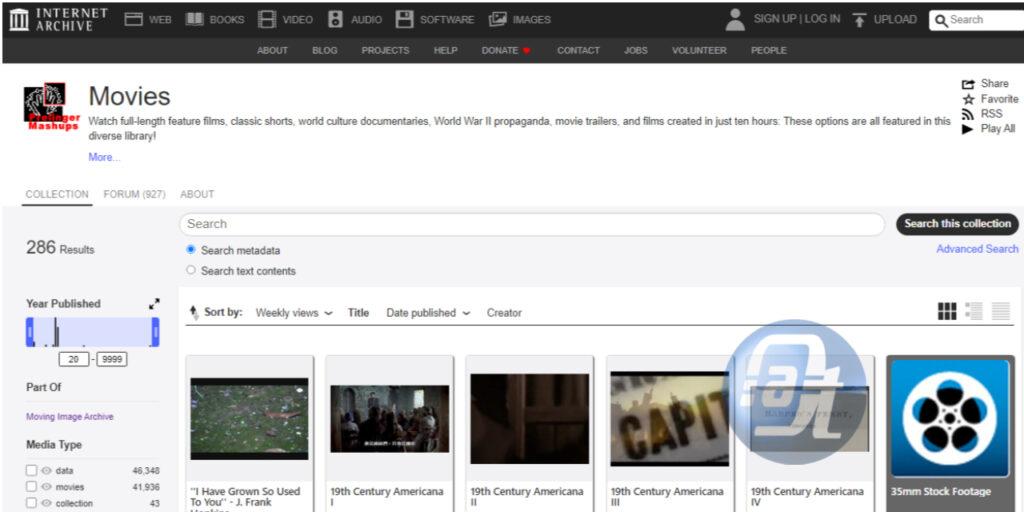Screen dimensions: 1024x512
Task: Click the RSS feed icon
Action: (968, 114)
